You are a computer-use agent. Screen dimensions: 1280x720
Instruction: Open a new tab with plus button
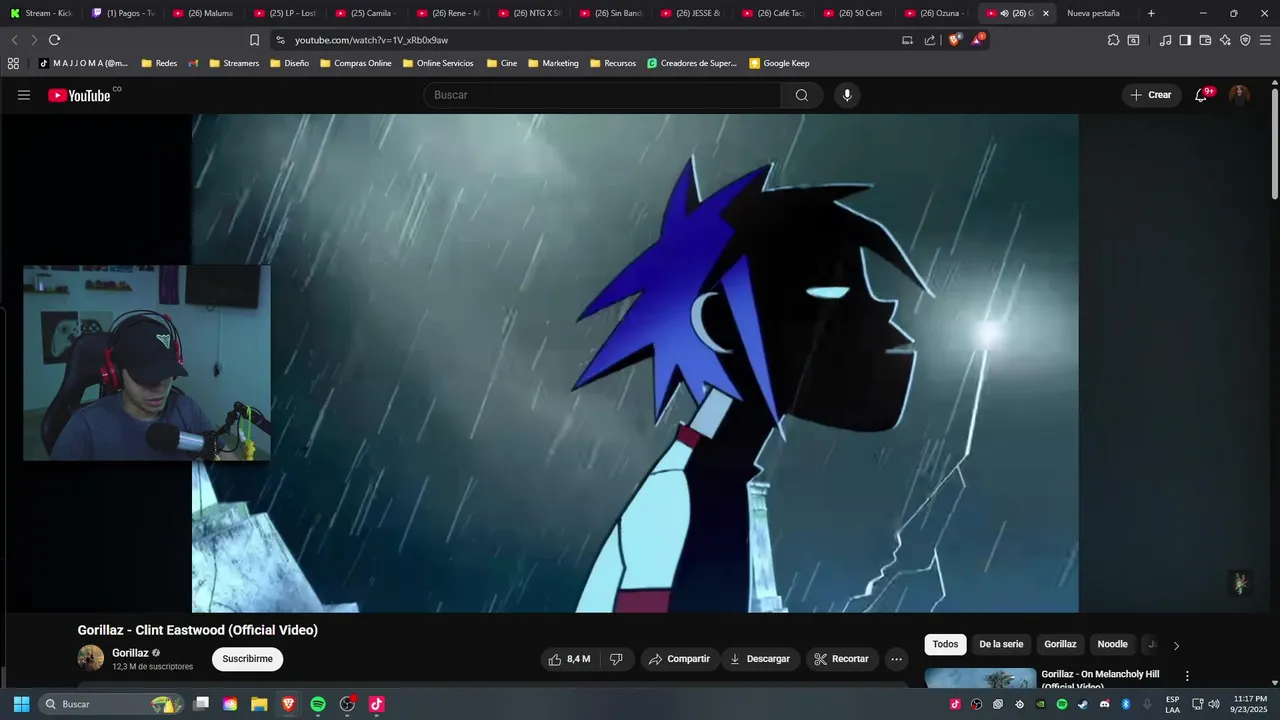1151,13
